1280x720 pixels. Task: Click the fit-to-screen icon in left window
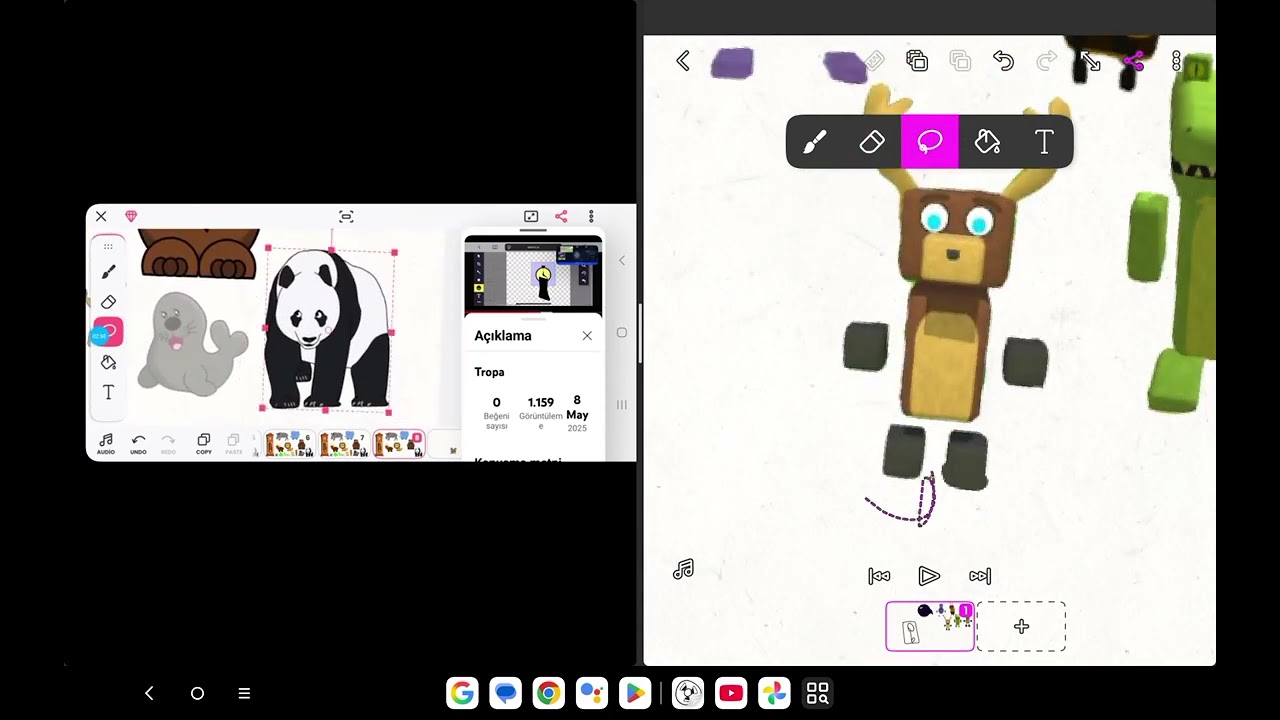[x=346, y=216]
